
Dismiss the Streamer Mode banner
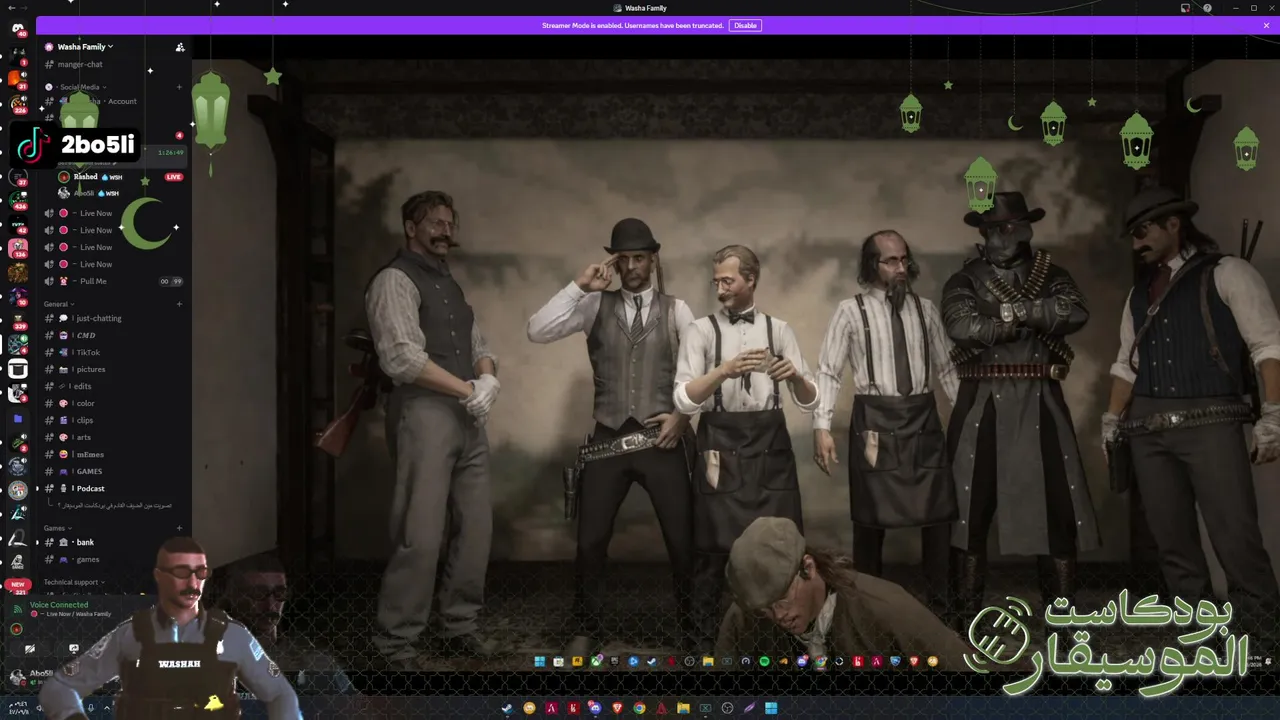pos(1266,25)
